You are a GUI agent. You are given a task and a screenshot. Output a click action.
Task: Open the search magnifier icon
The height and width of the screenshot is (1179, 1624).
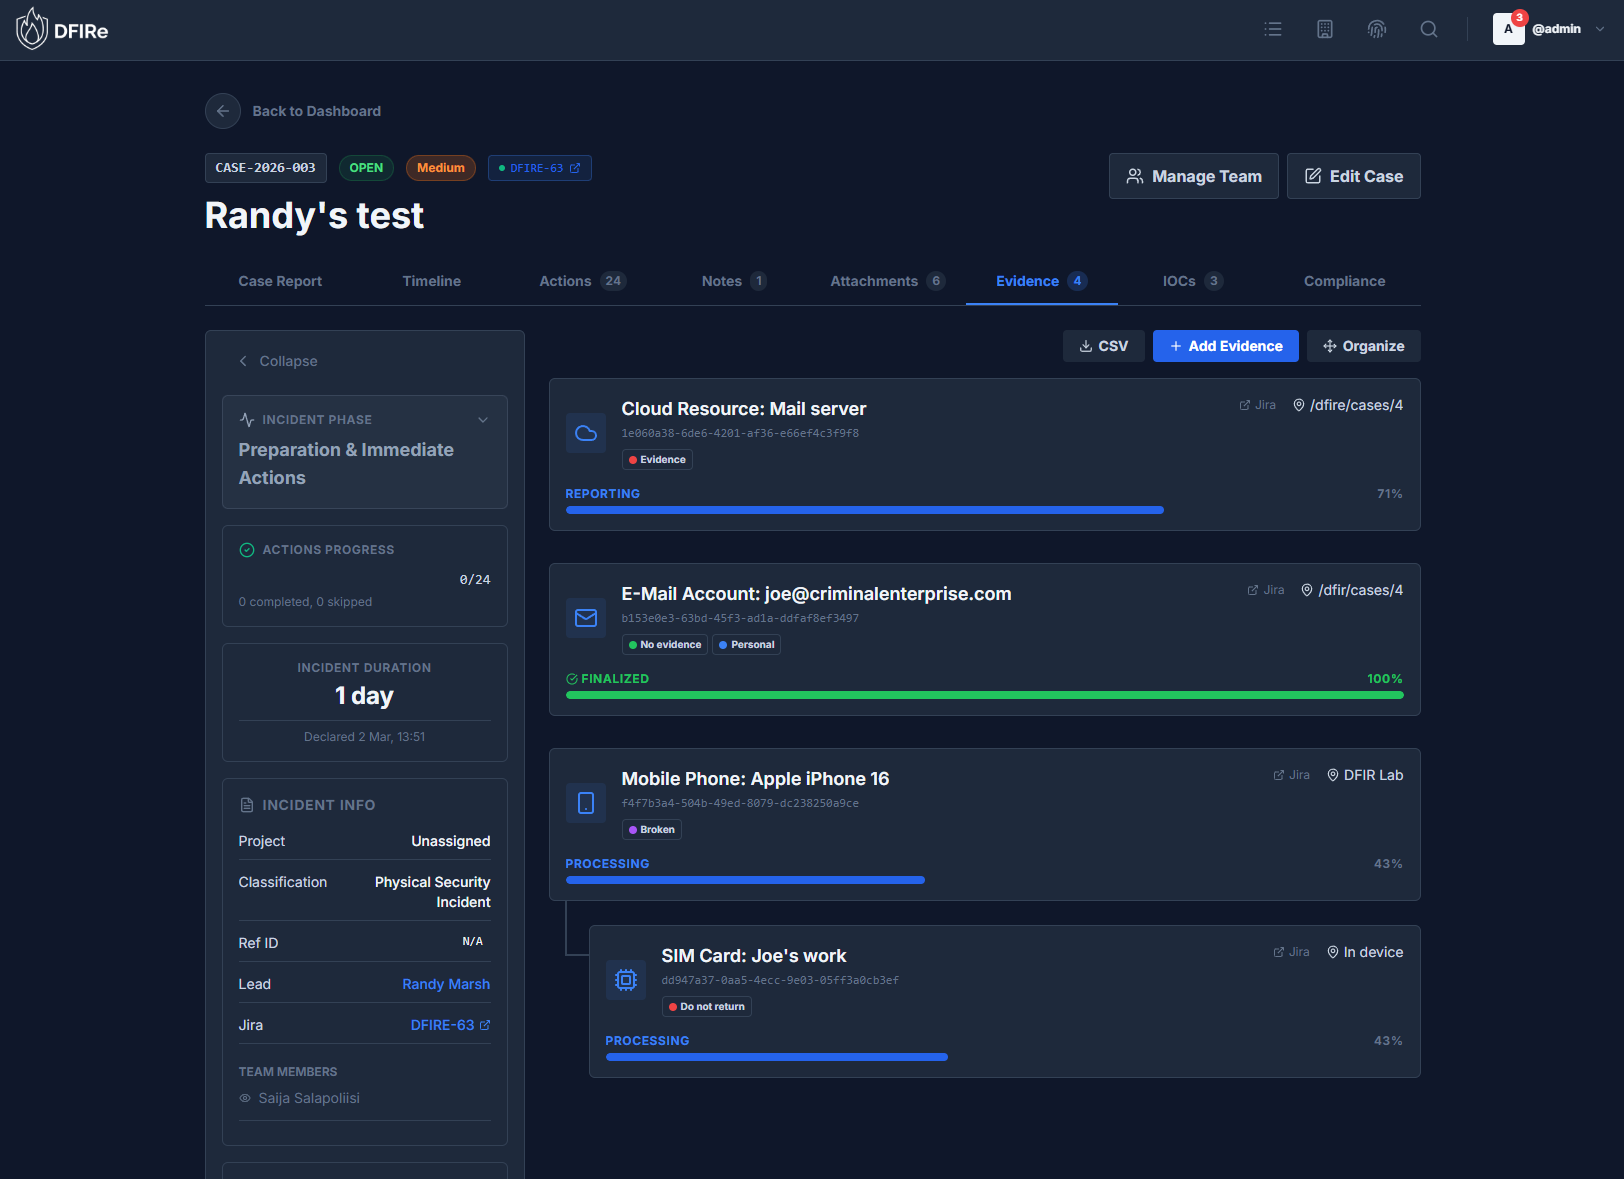pyautogui.click(x=1429, y=29)
